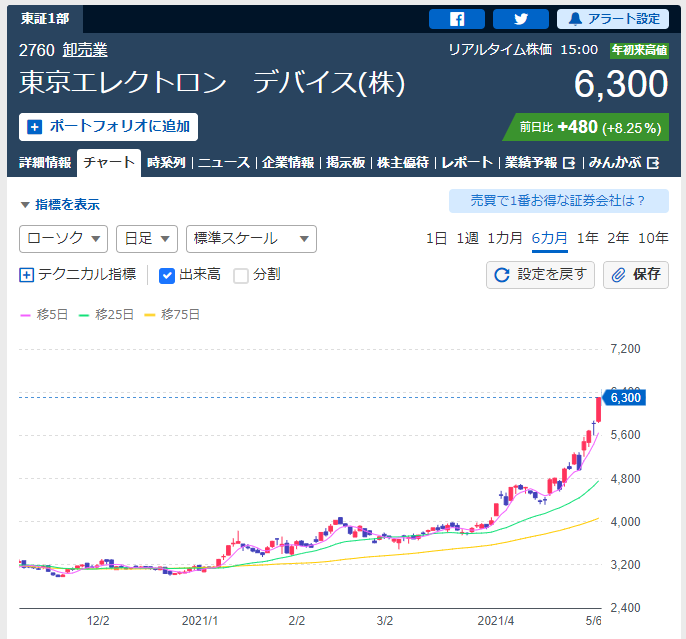The image size is (686, 639).
Task: Click the 移5日 moving average legend
Action: [44, 314]
